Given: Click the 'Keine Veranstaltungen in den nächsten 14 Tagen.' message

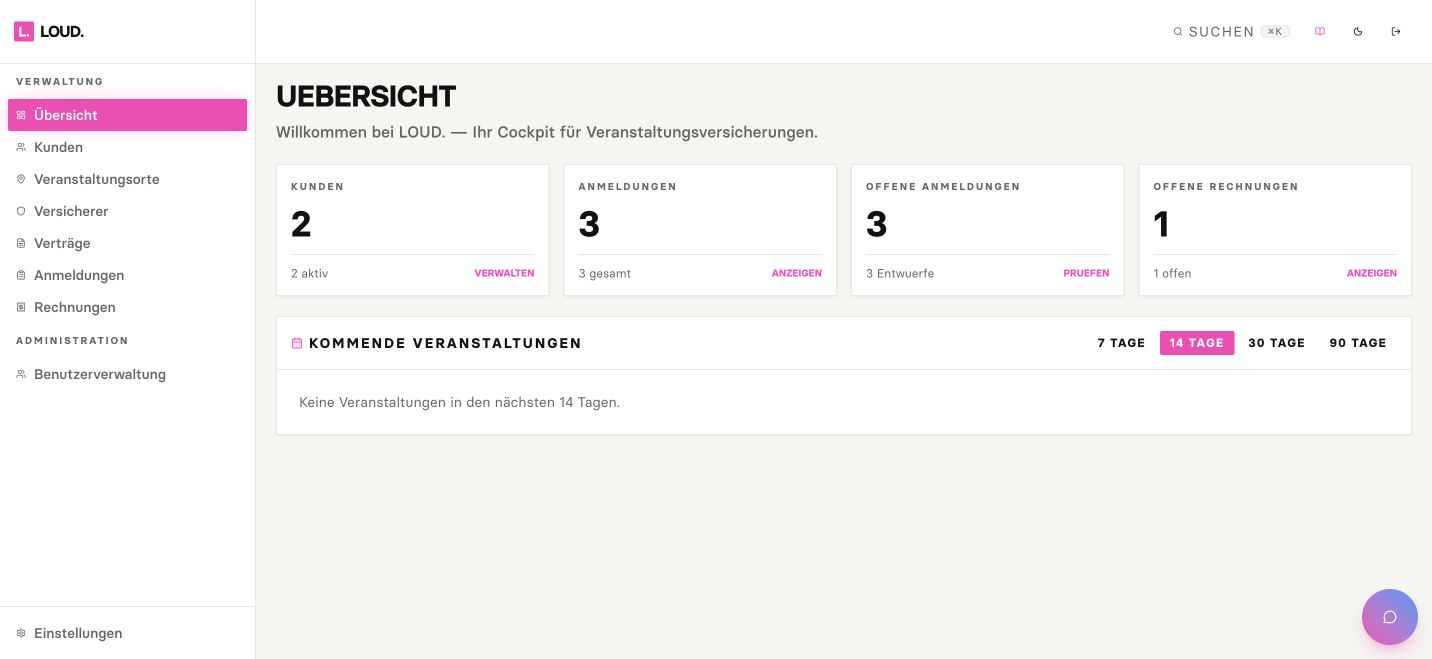Looking at the screenshot, I should tap(460, 402).
